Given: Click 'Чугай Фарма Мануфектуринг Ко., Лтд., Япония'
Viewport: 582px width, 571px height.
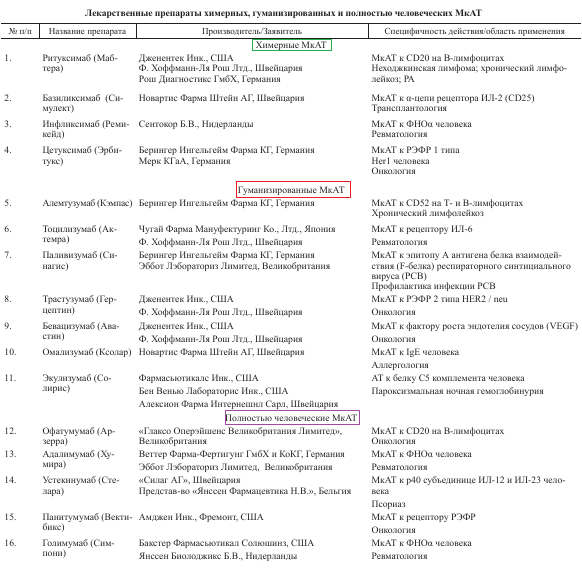Looking at the screenshot, I should point(237,229).
